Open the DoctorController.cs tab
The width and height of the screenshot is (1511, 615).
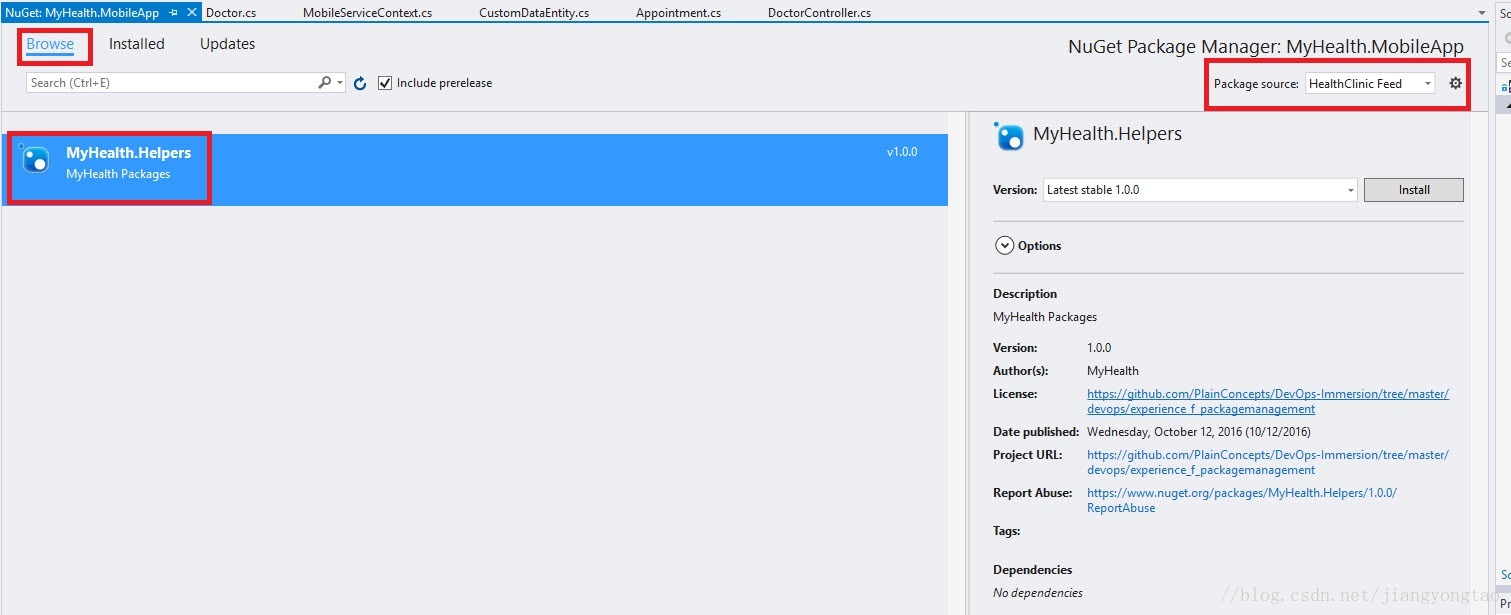click(819, 13)
